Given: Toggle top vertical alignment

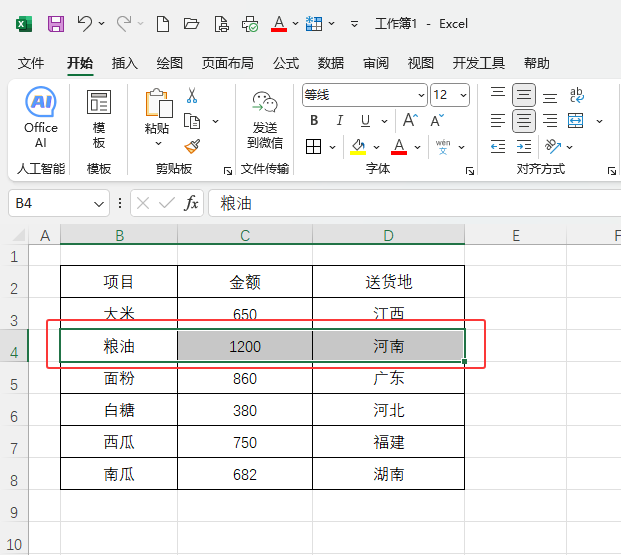Looking at the screenshot, I should (x=498, y=95).
